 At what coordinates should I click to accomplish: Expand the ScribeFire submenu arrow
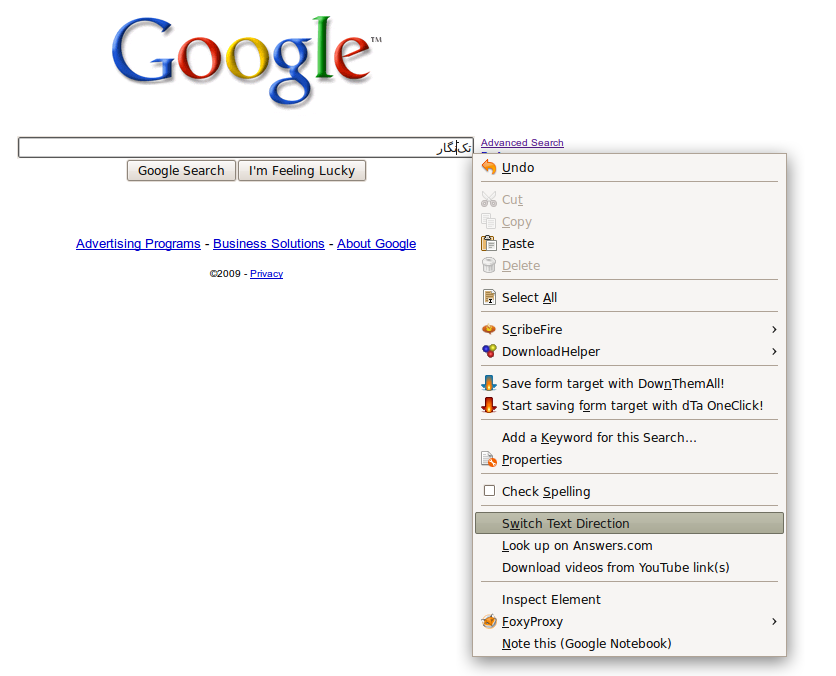tap(774, 329)
